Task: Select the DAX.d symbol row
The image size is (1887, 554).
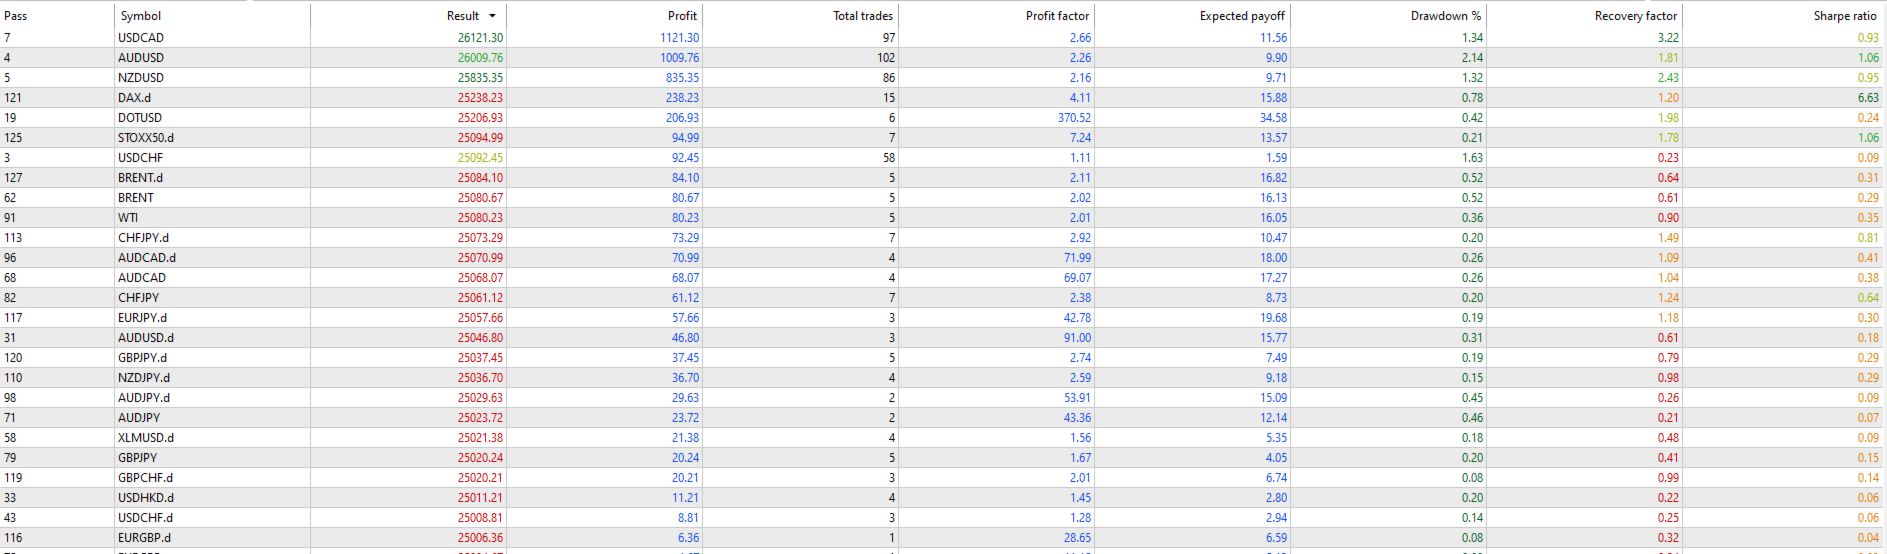Action: (135, 98)
